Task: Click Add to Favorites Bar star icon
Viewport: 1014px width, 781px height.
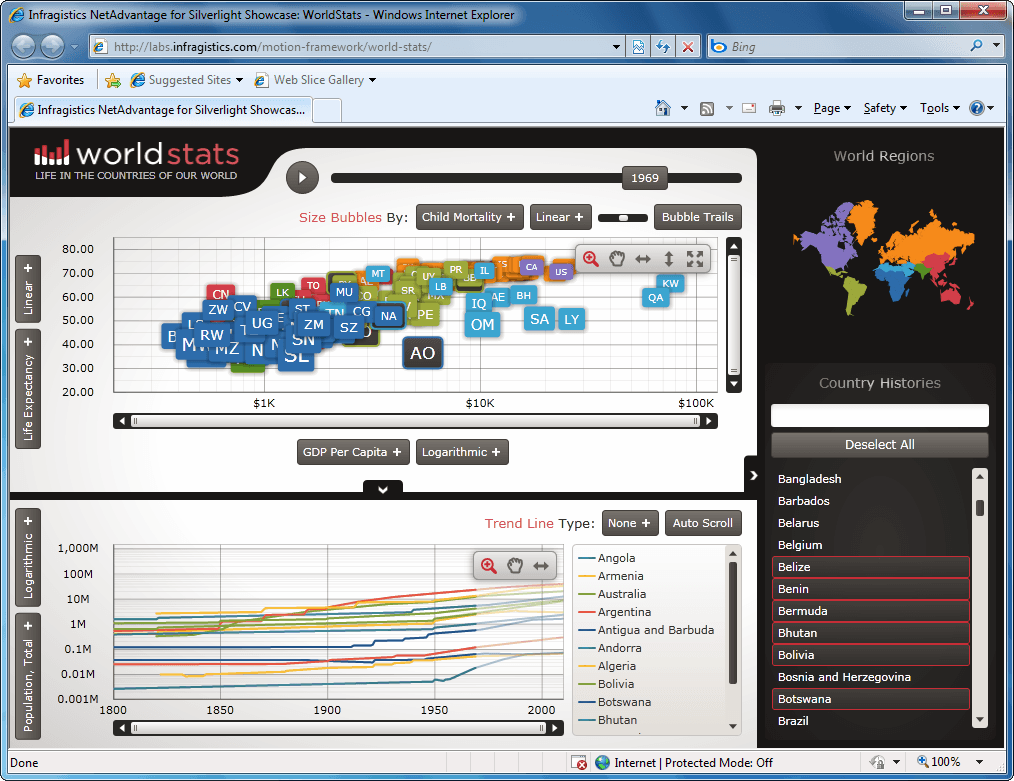Action: tap(113, 80)
